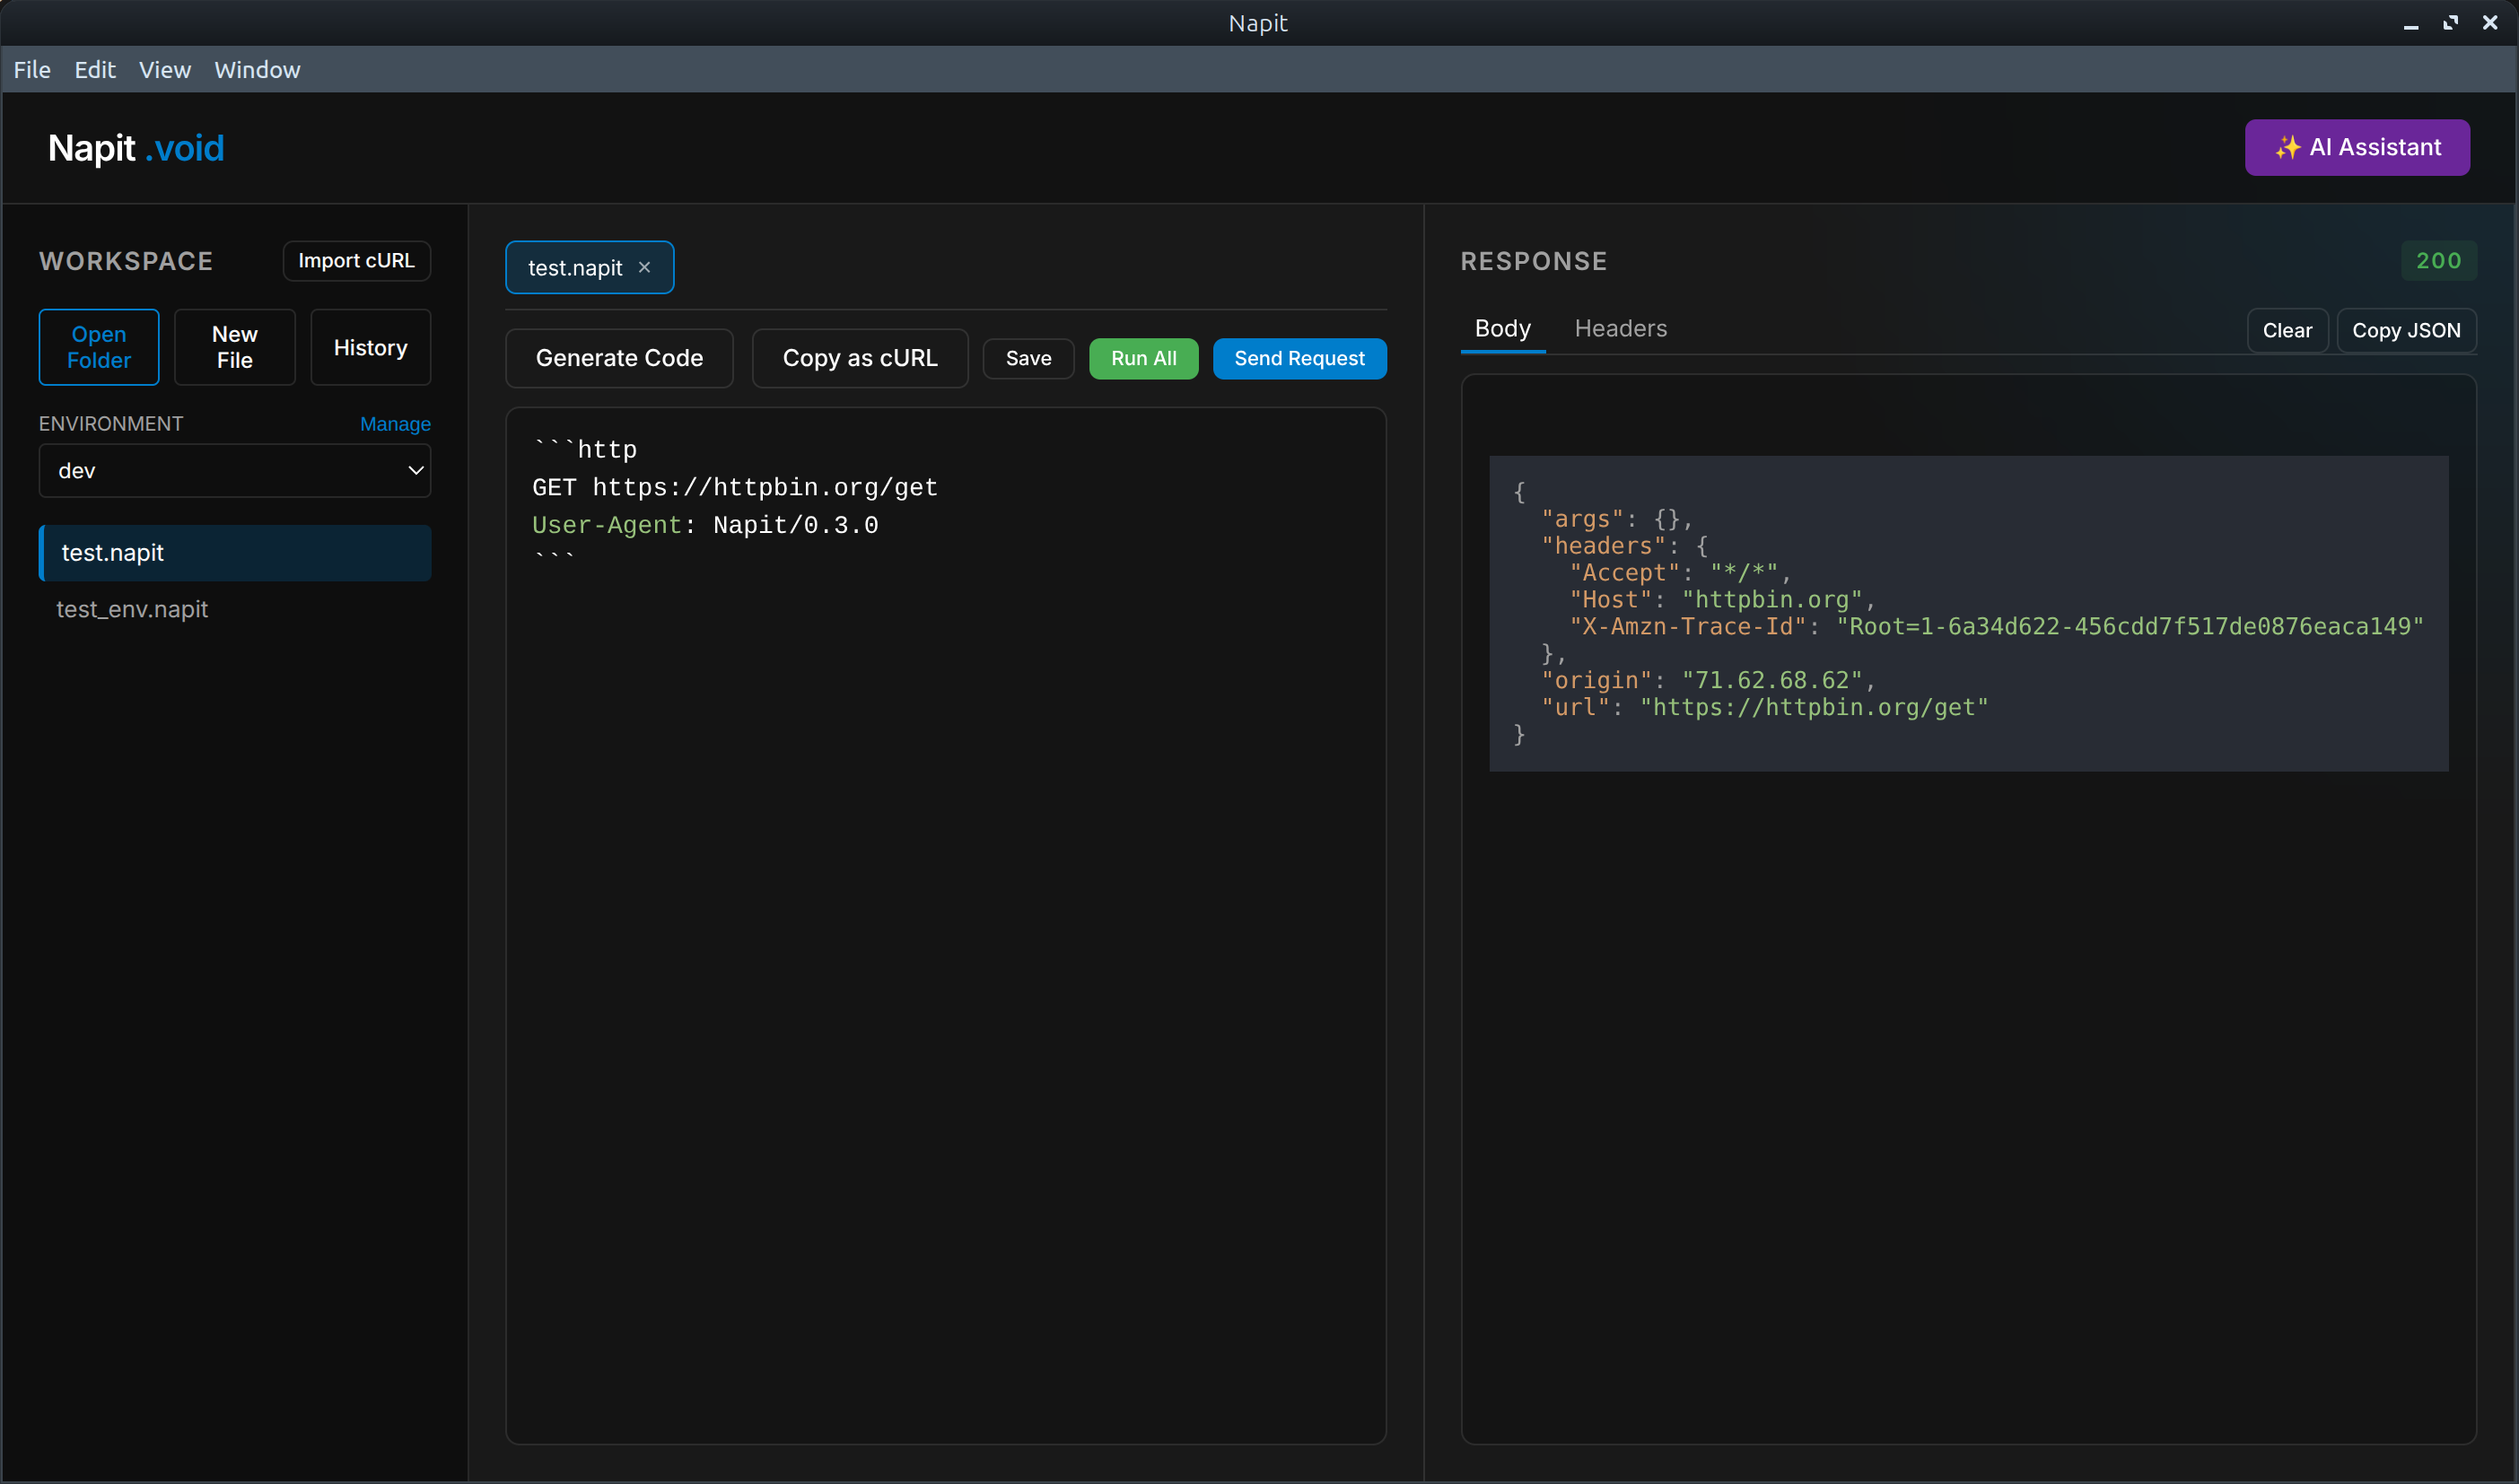Switch to response Headers tab
Screen dimensions: 2519x1484
click(1620, 328)
